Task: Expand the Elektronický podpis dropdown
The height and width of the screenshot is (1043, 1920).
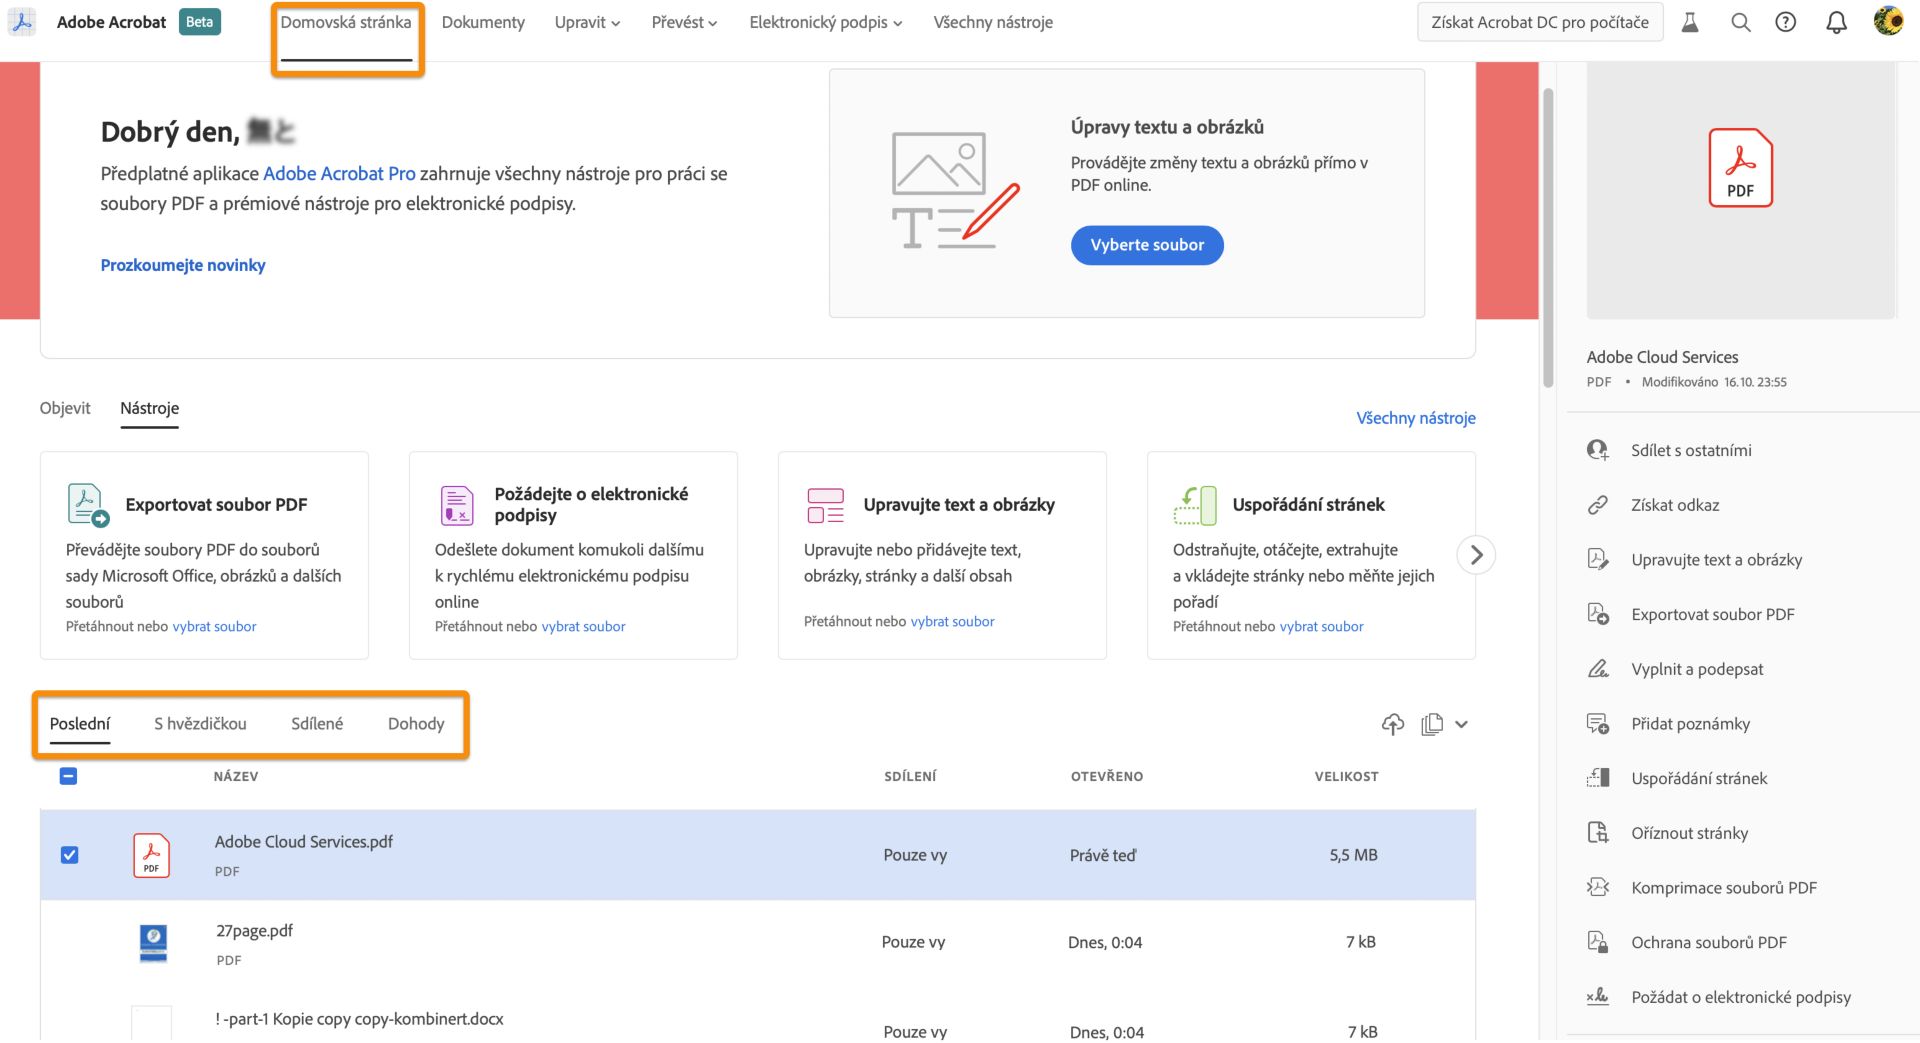Action: [x=825, y=22]
